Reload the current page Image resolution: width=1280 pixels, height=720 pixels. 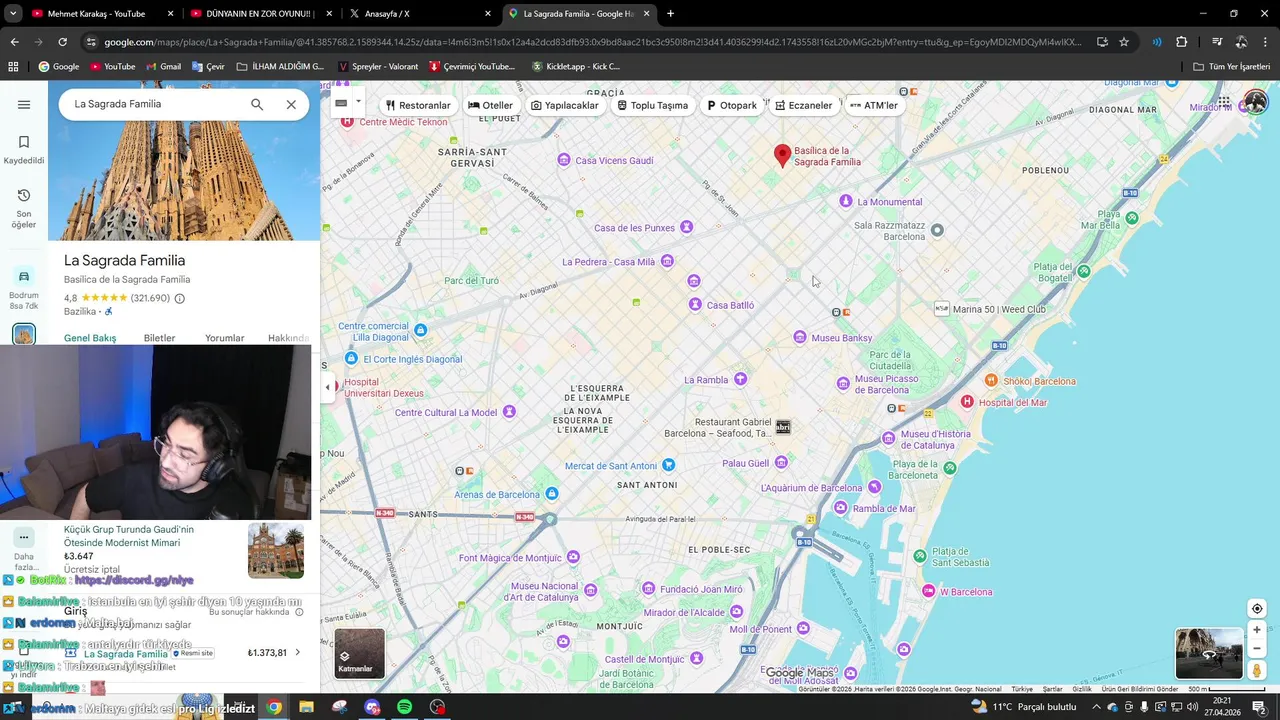click(x=62, y=42)
